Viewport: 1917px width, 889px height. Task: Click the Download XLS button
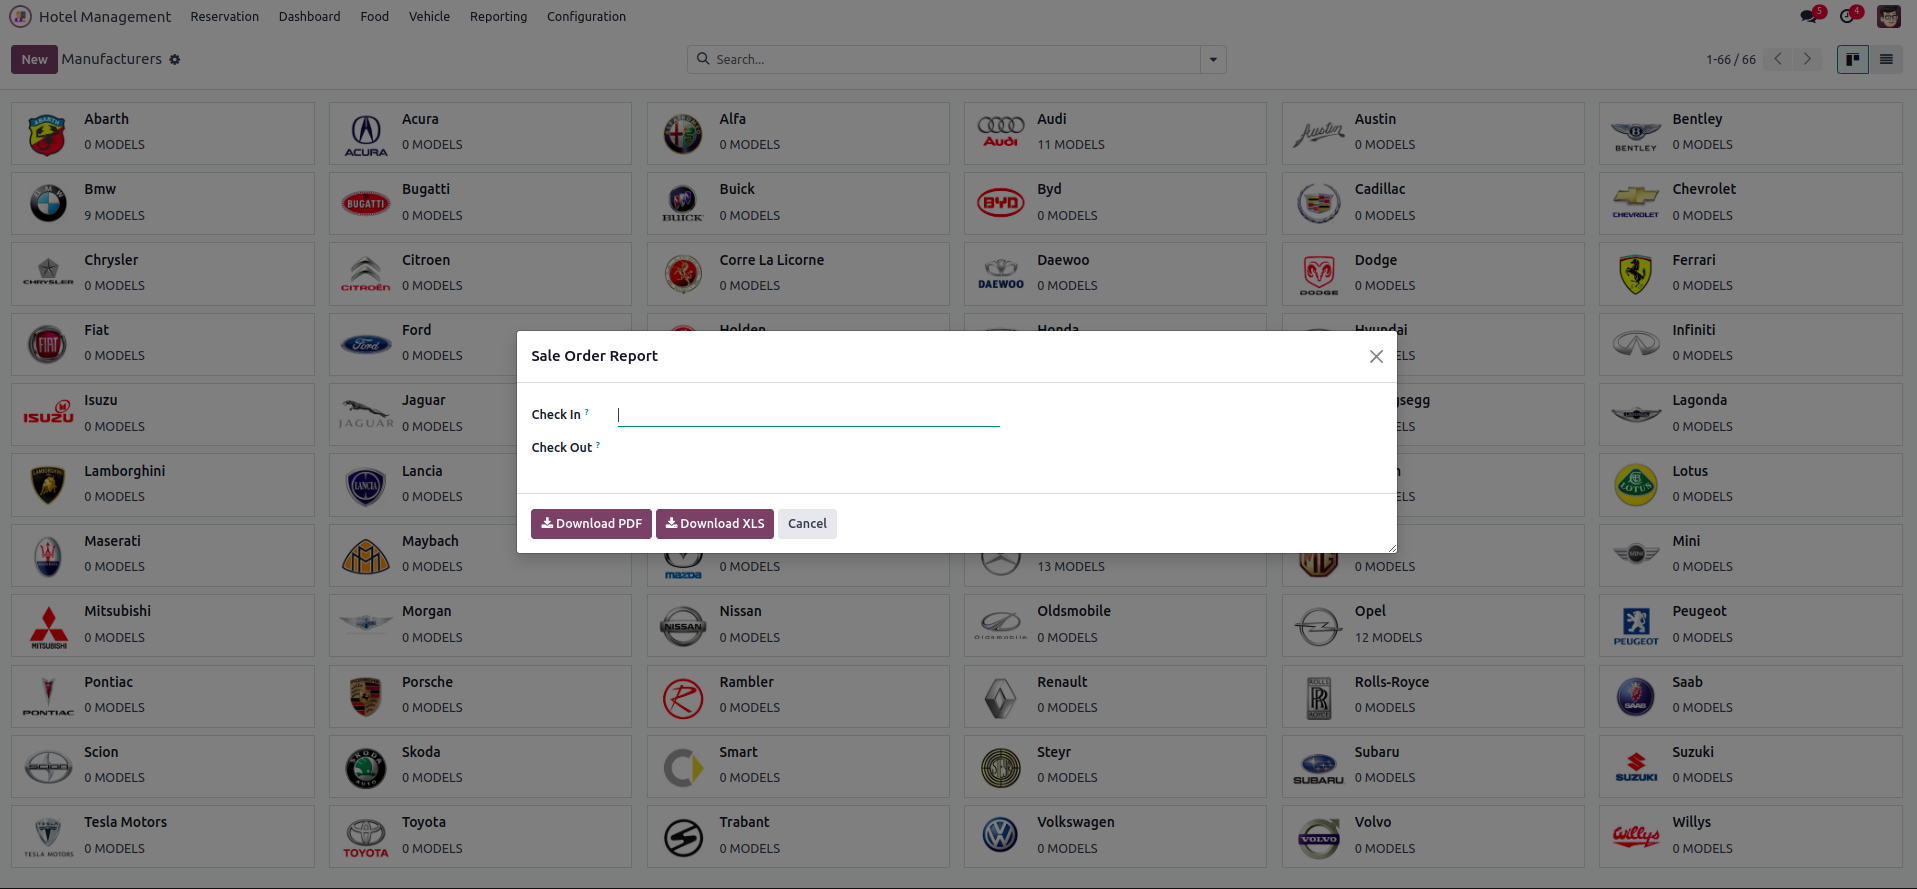click(x=715, y=524)
